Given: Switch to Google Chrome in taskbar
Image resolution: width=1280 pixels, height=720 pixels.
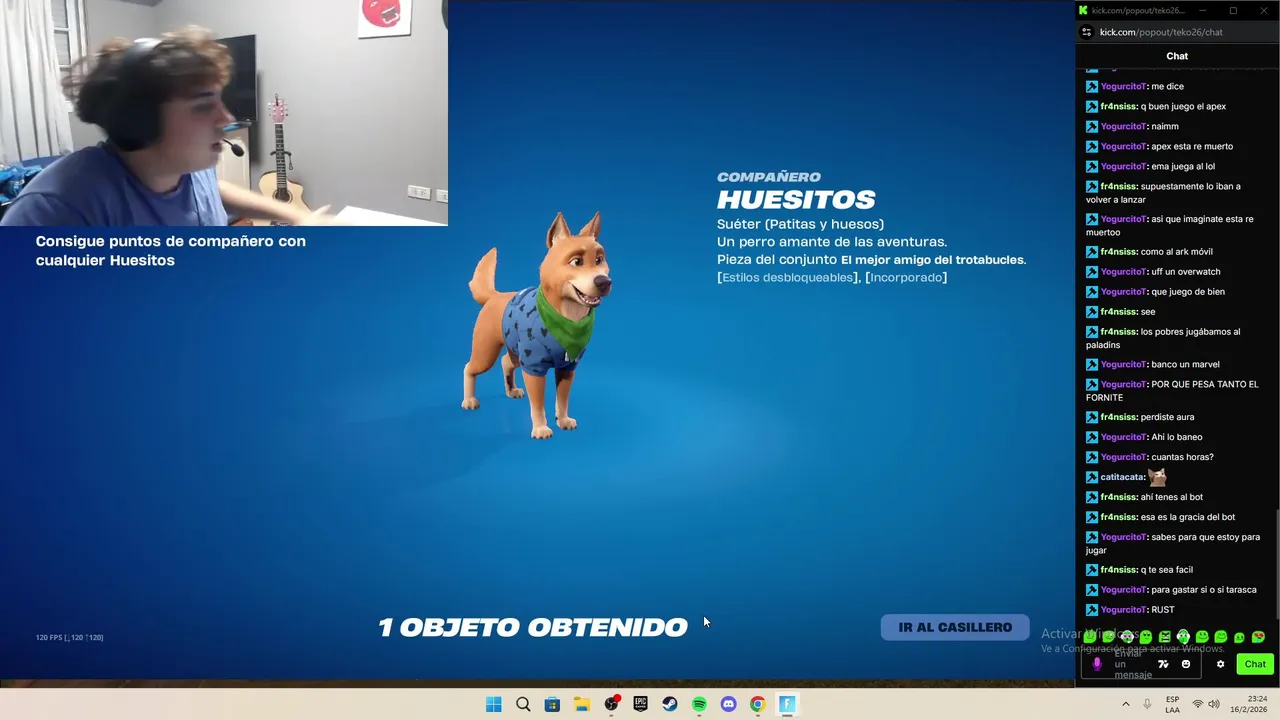Looking at the screenshot, I should coord(758,704).
